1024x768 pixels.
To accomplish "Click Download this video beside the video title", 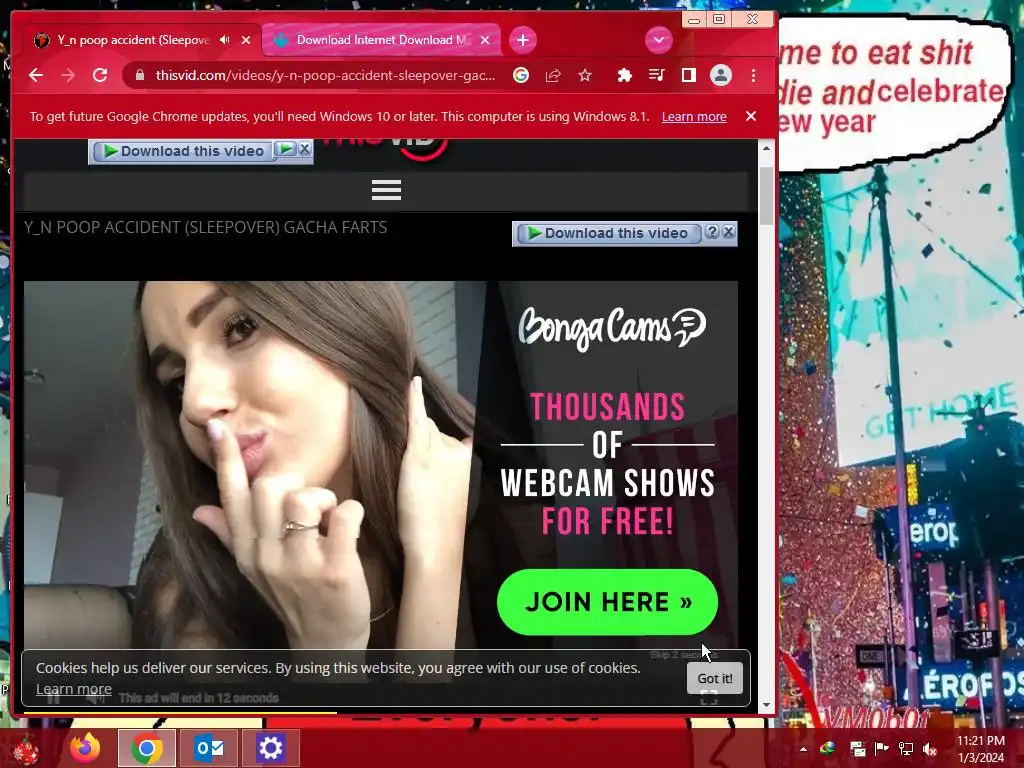I will (x=607, y=233).
